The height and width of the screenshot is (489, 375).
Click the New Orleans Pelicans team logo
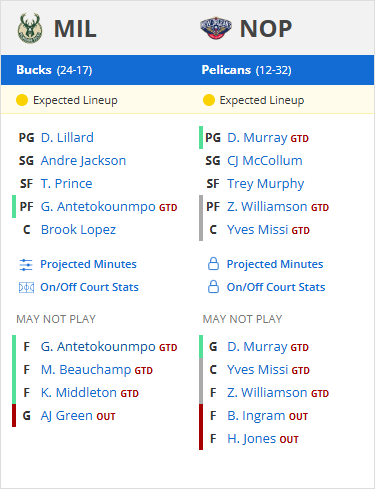[x=216, y=28]
